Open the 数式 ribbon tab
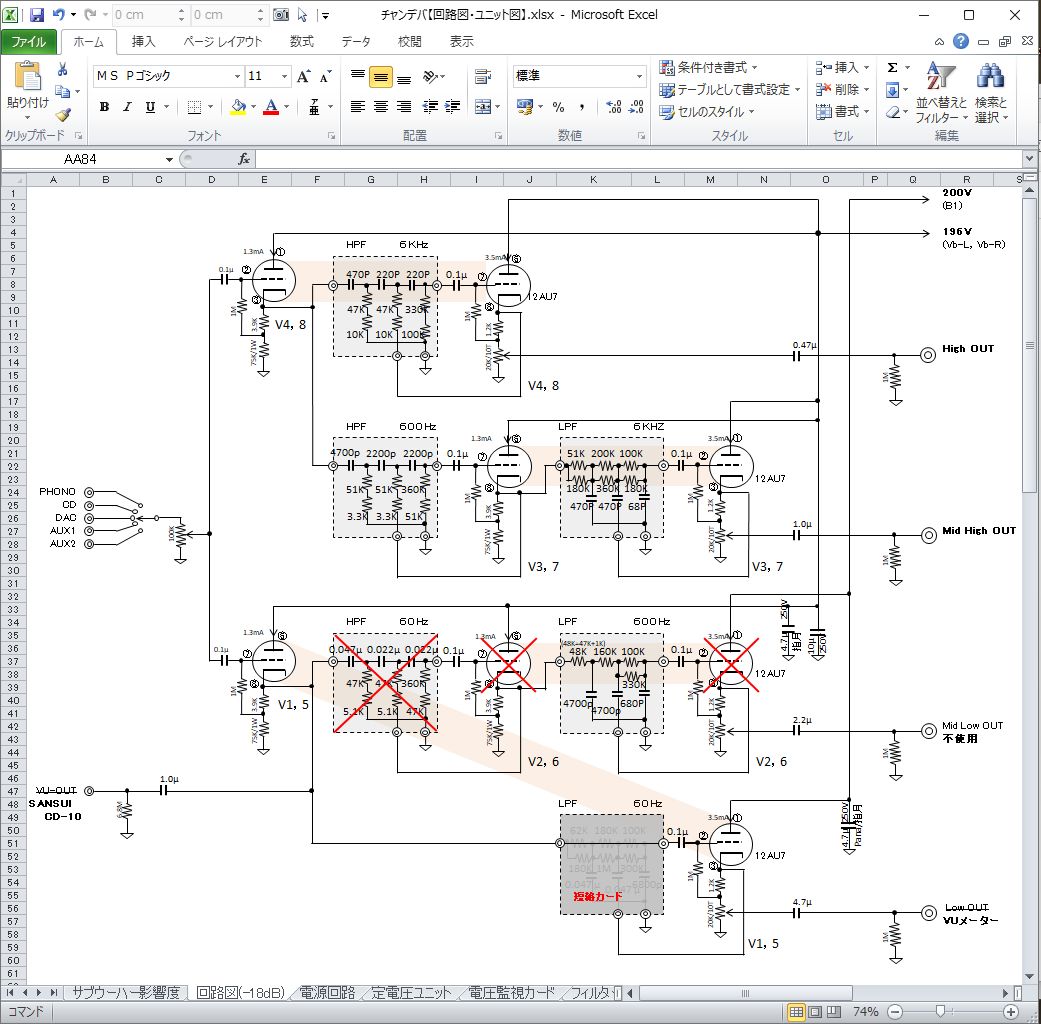The width and height of the screenshot is (1041, 1024). (x=301, y=41)
